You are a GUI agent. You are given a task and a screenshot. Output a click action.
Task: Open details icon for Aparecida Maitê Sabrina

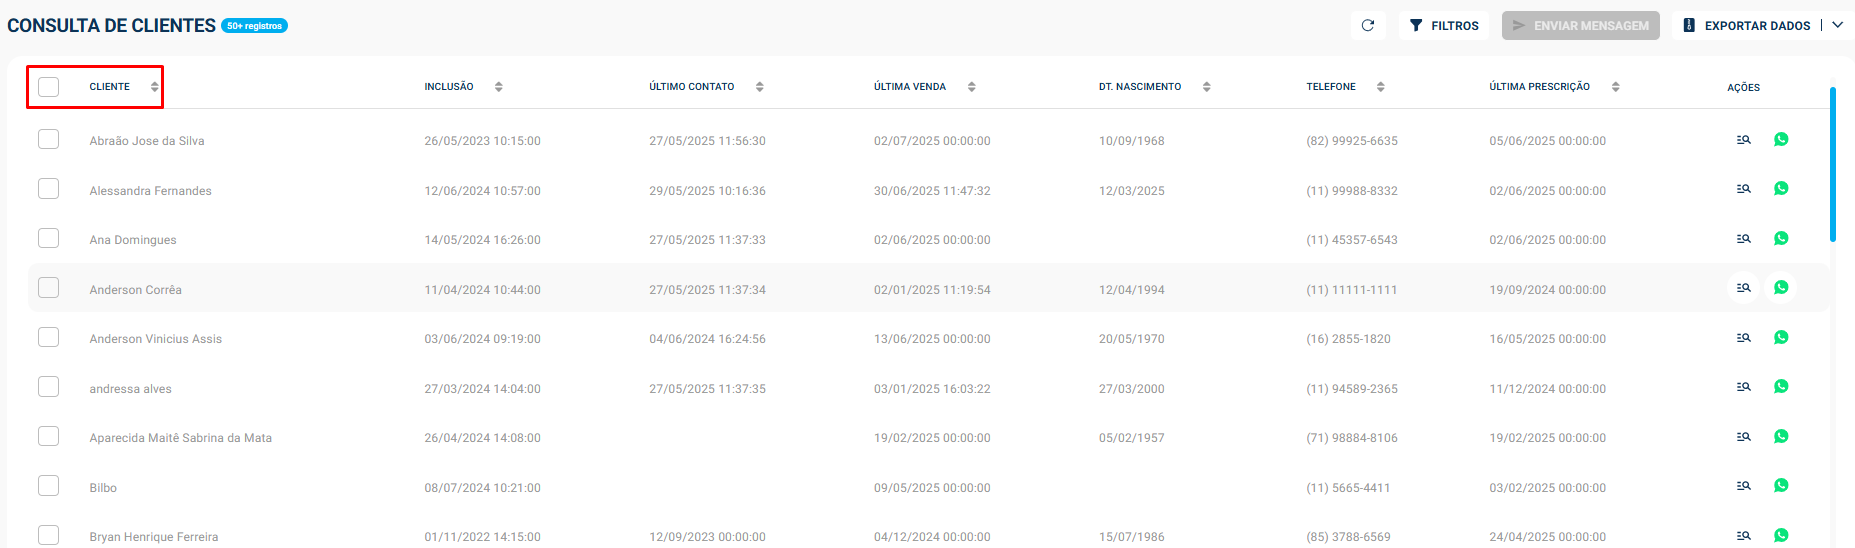pyautogui.click(x=1744, y=437)
